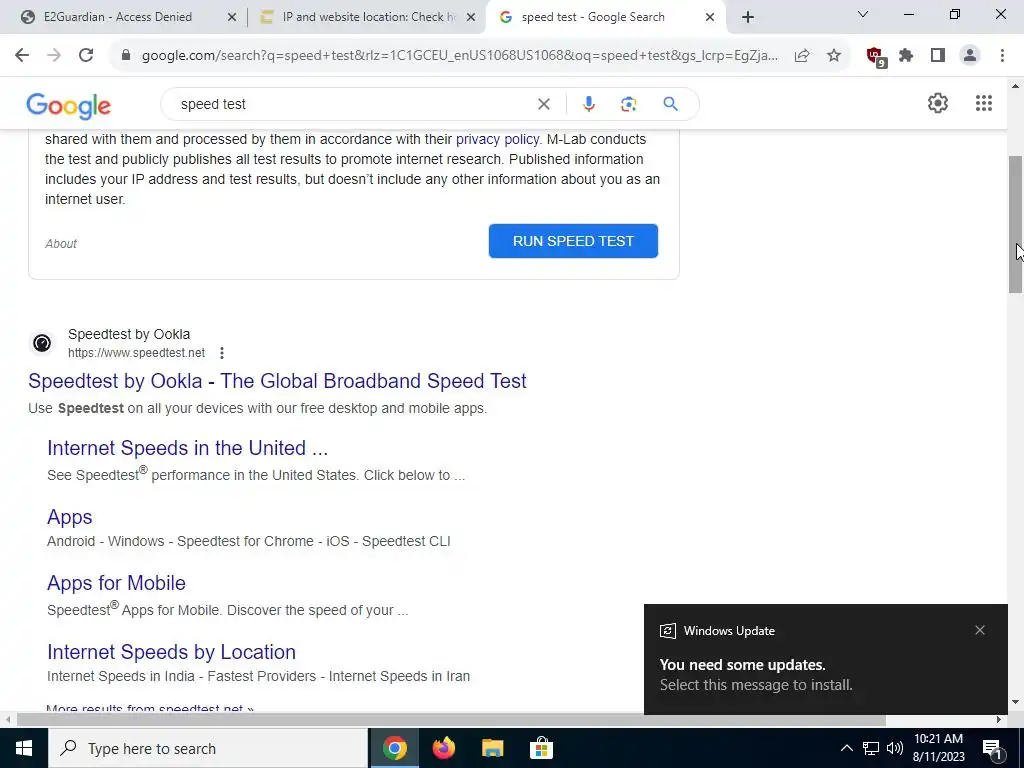Image resolution: width=1024 pixels, height=768 pixels.
Task: Open Apps for Mobile sitelink
Action: click(x=116, y=583)
